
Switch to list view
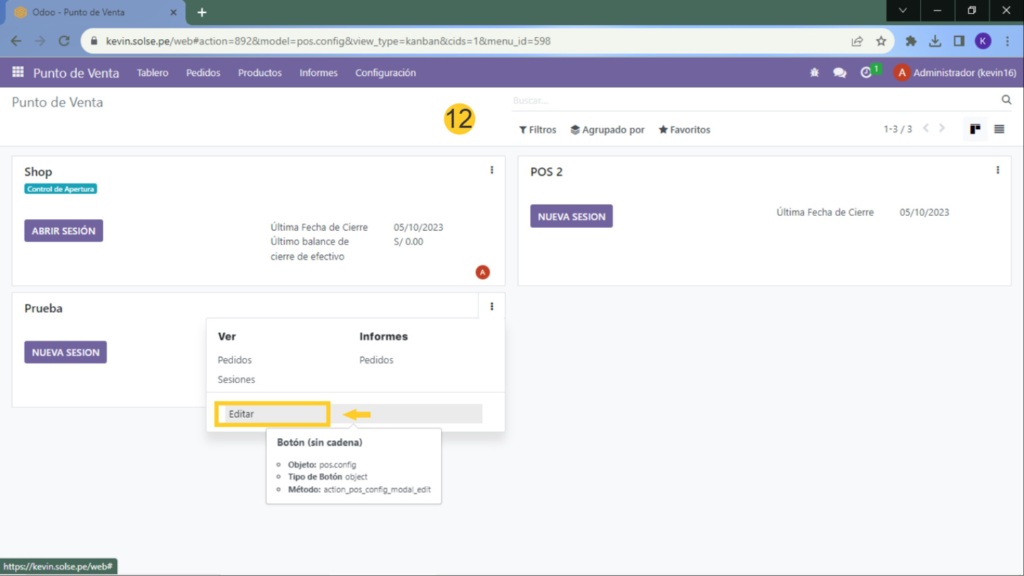click(999, 129)
